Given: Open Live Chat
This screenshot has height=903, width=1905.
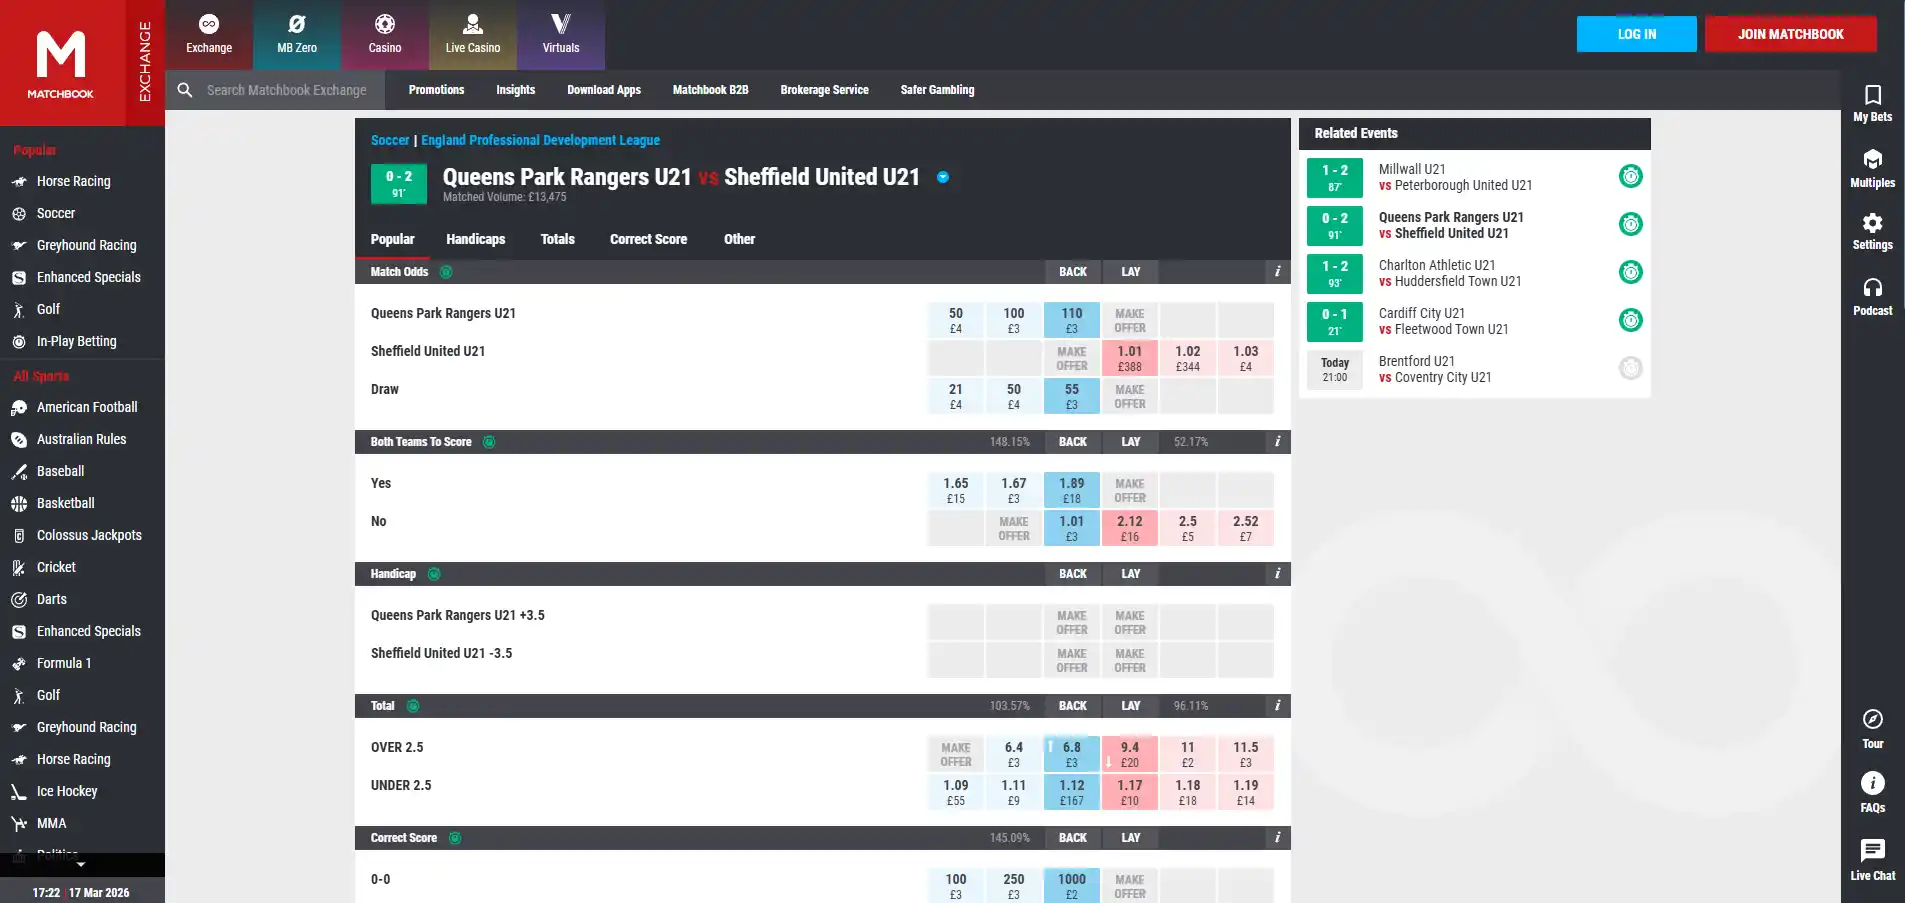Looking at the screenshot, I should [1873, 860].
